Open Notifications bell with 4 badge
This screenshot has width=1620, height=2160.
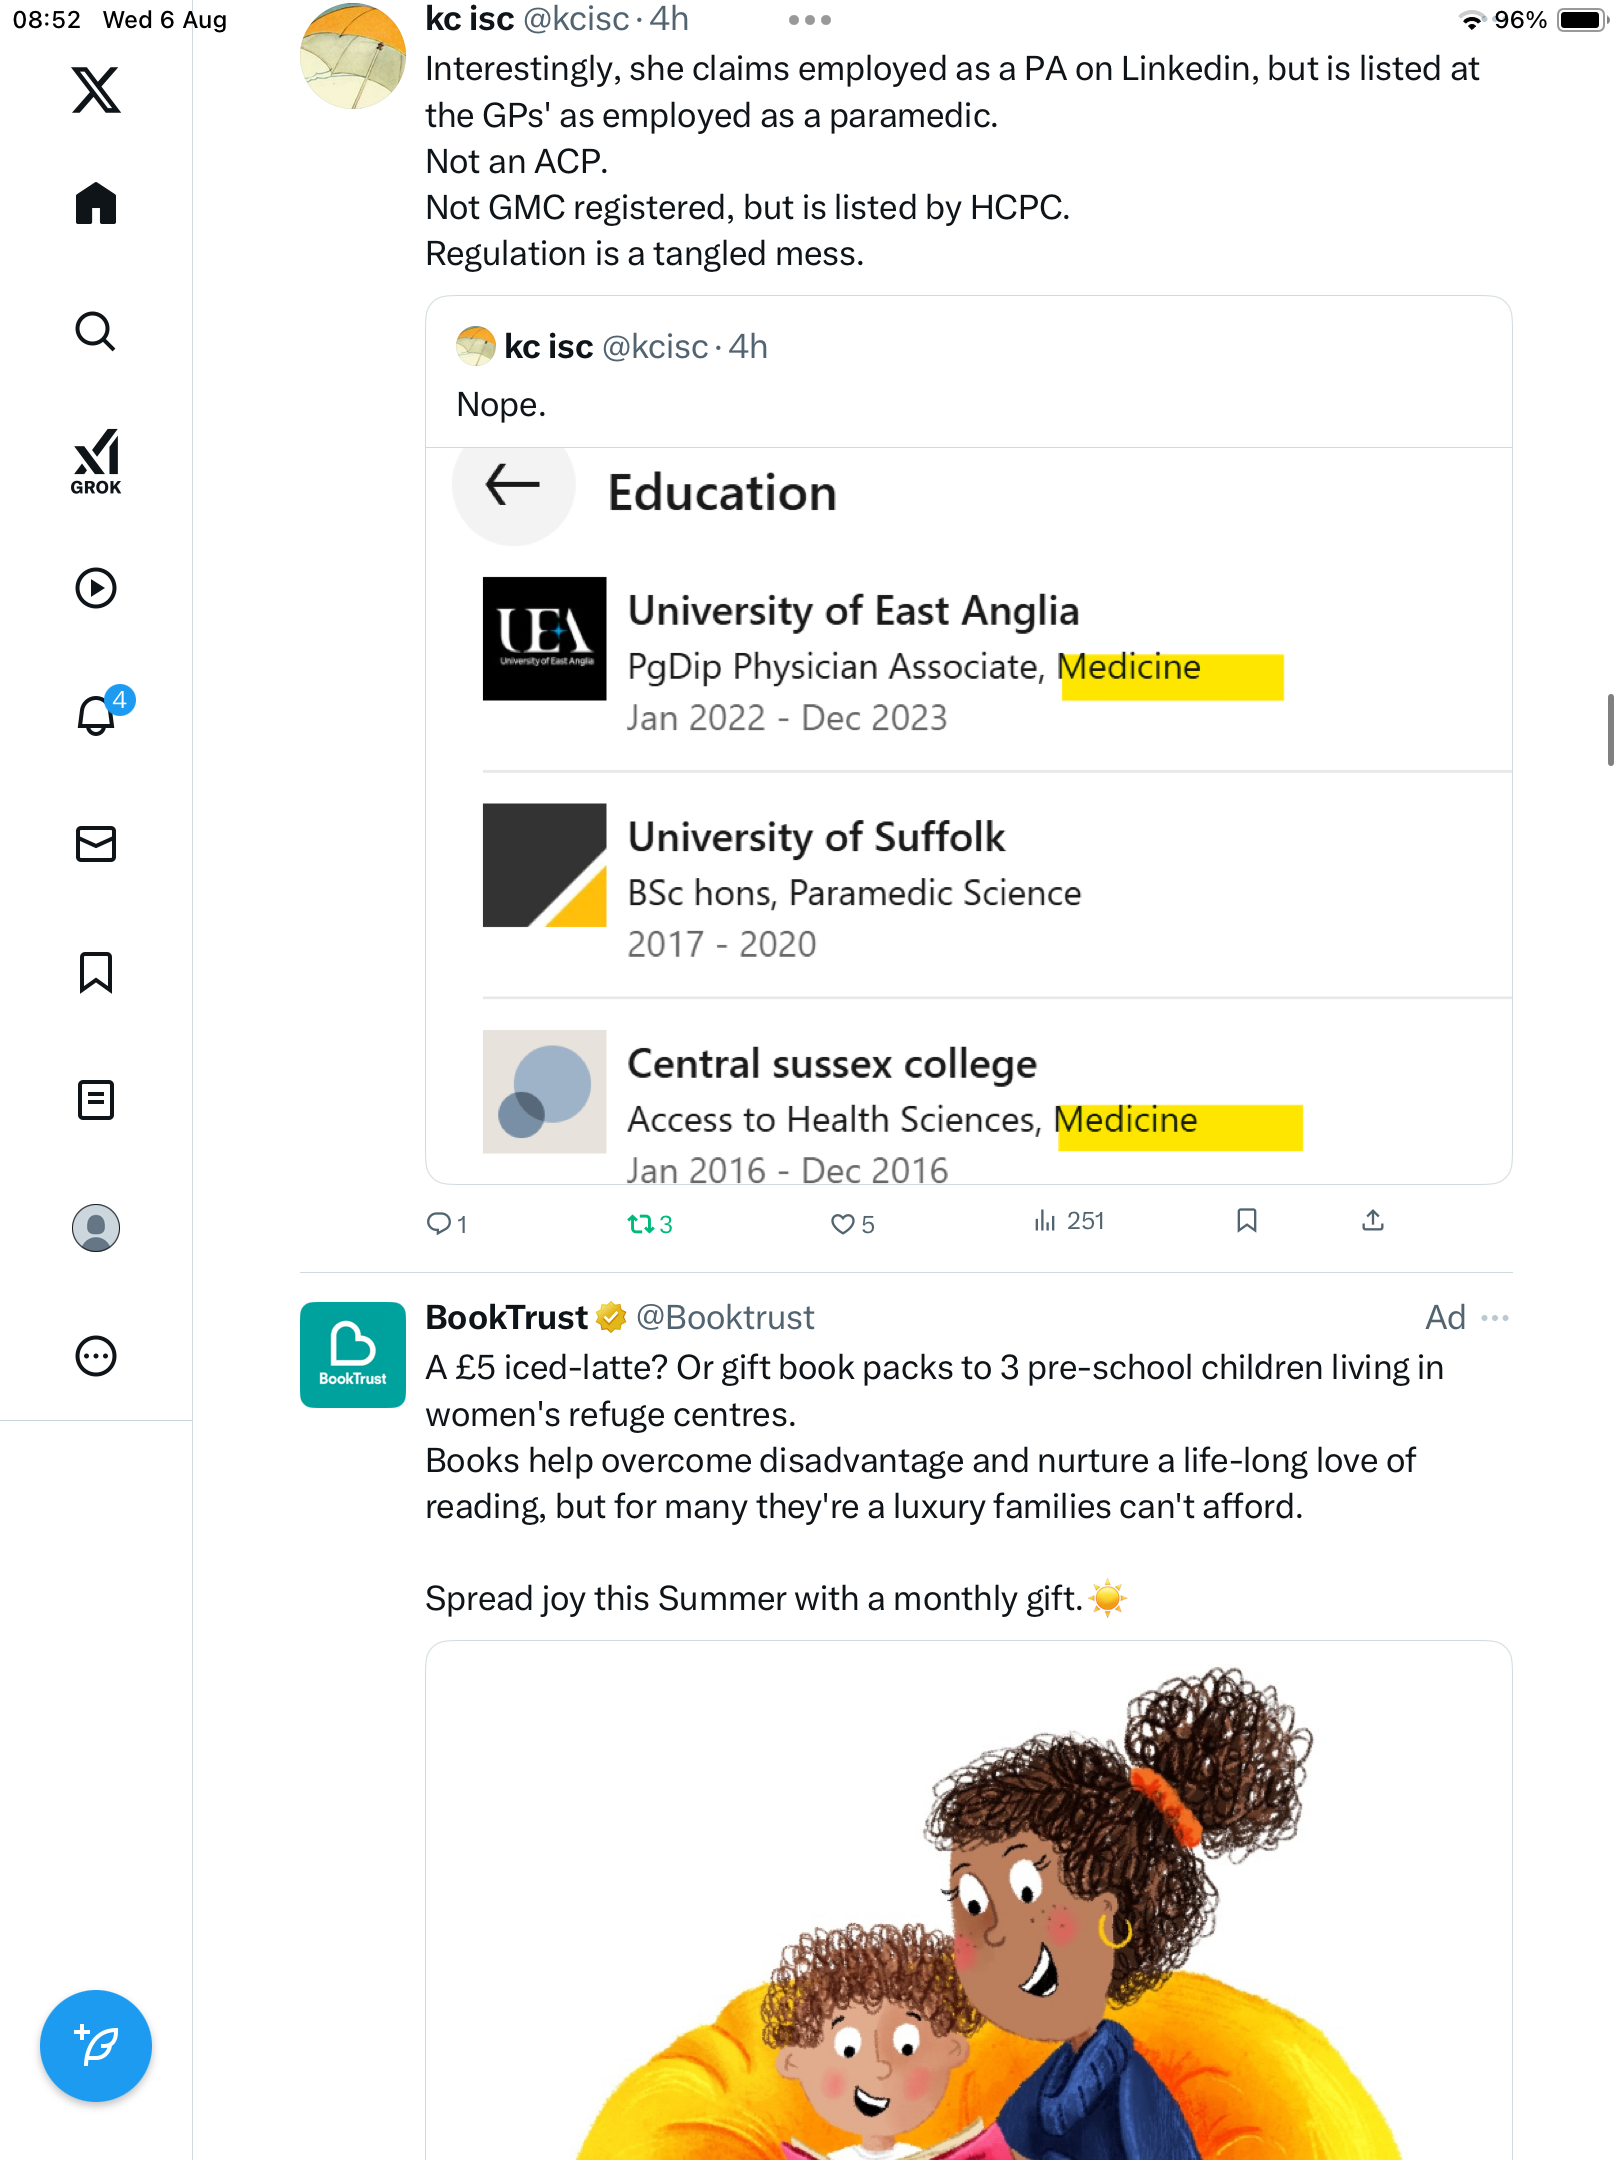coord(98,714)
